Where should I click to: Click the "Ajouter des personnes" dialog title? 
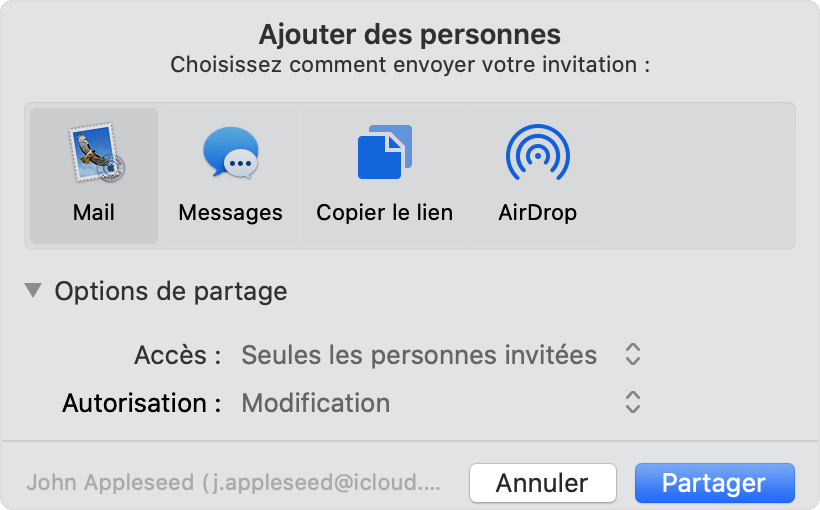tap(410, 34)
